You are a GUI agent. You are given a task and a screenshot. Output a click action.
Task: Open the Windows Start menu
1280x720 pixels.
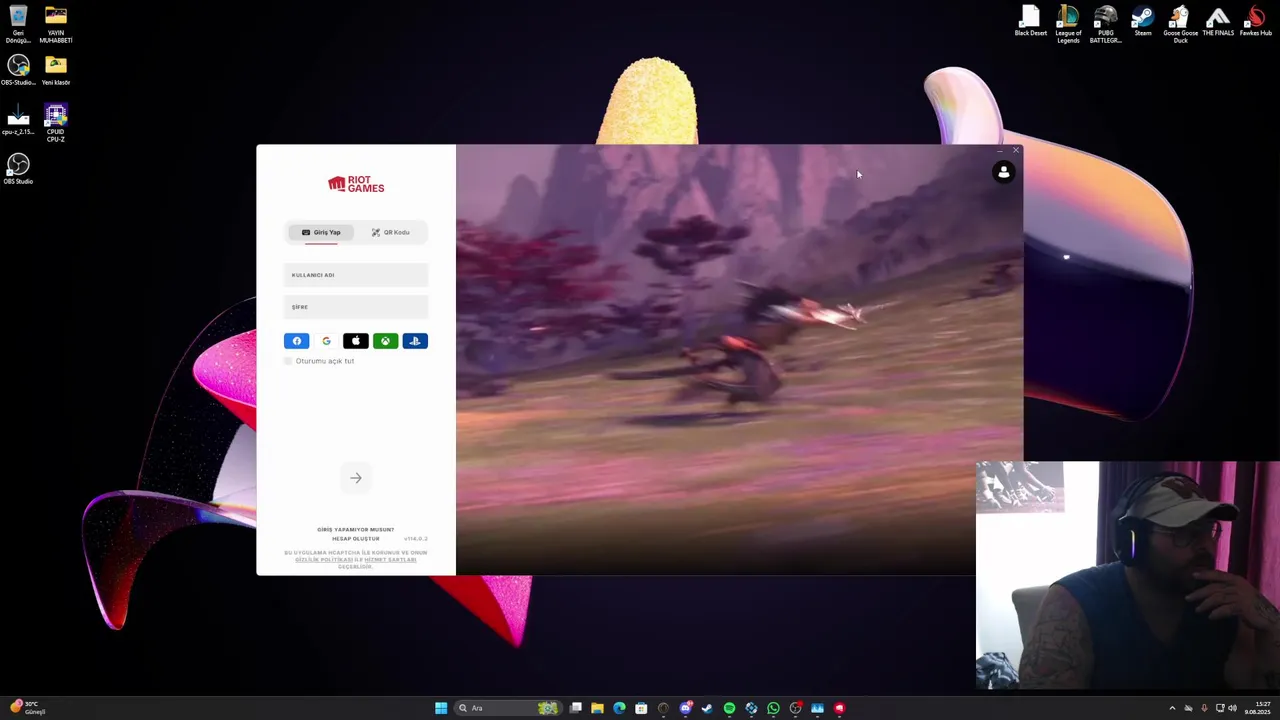[x=441, y=708]
